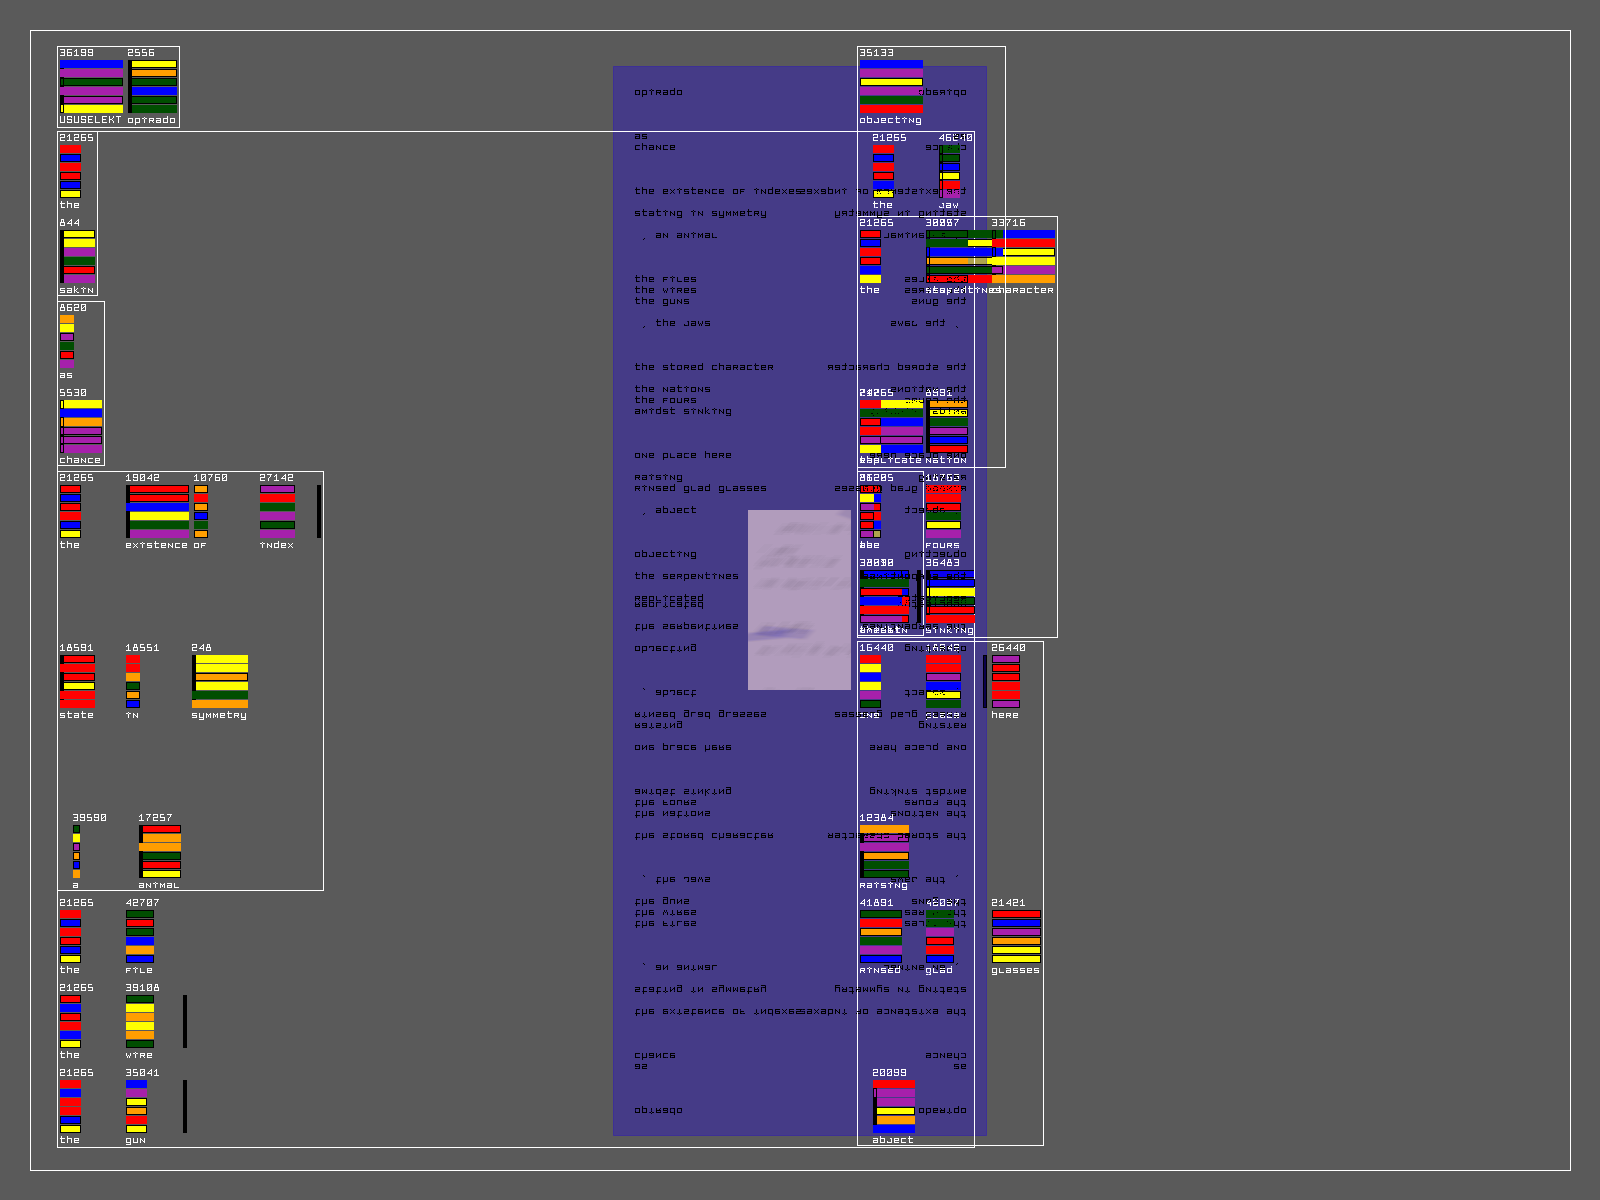Select the index block numbered 27142
The image size is (1600, 1200).
[277, 512]
